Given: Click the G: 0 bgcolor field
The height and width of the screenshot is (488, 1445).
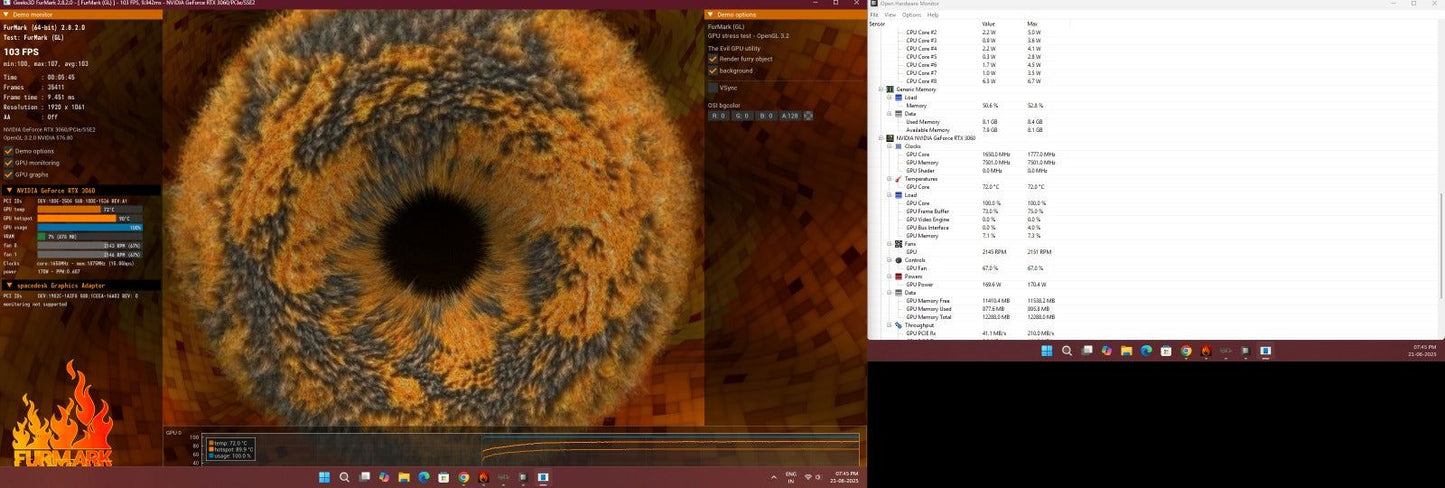Looking at the screenshot, I should tap(742, 115).
